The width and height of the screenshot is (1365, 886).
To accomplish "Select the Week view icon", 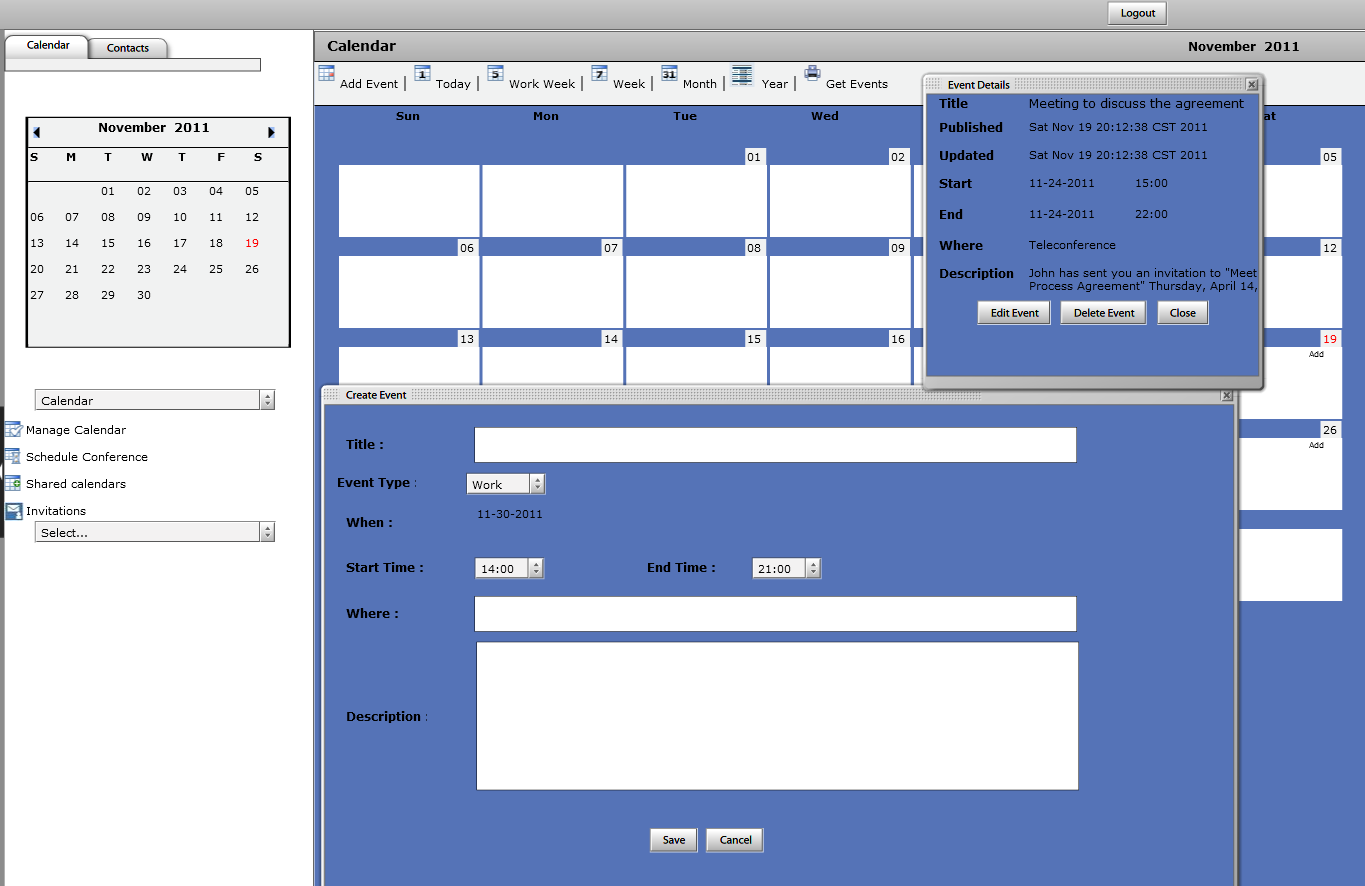I will tap(599, 73).
